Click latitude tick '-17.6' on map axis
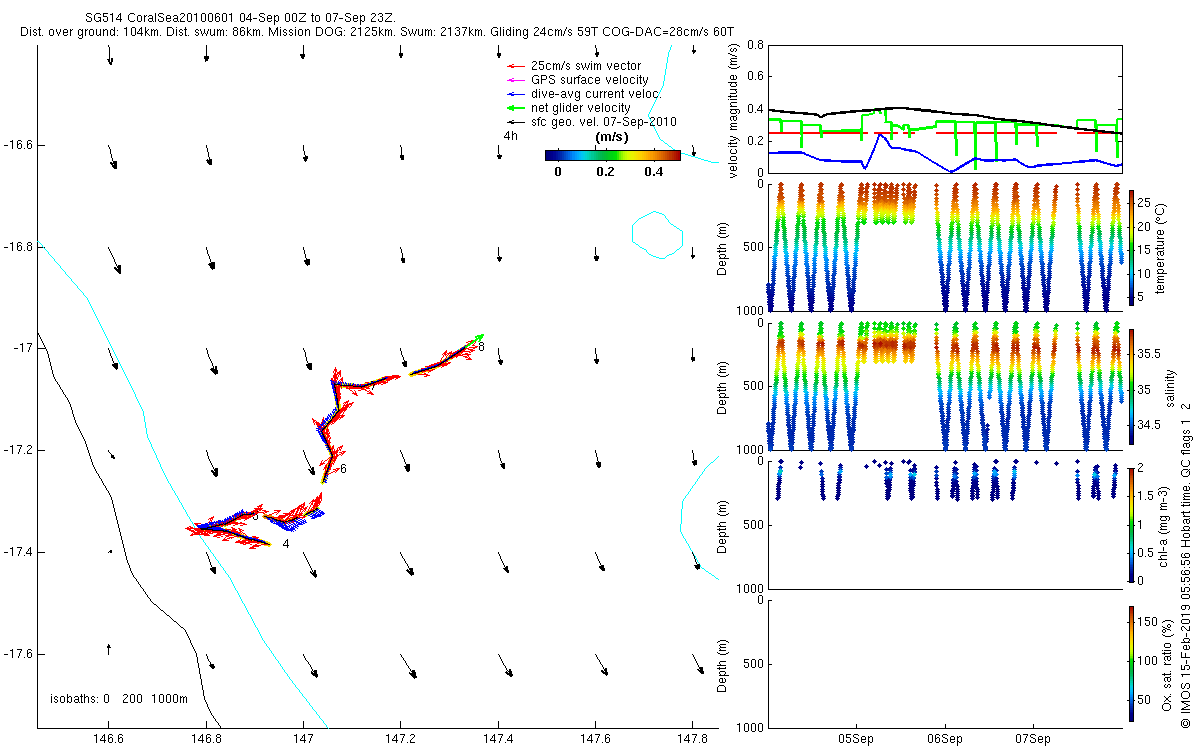 tap(18, 654)
